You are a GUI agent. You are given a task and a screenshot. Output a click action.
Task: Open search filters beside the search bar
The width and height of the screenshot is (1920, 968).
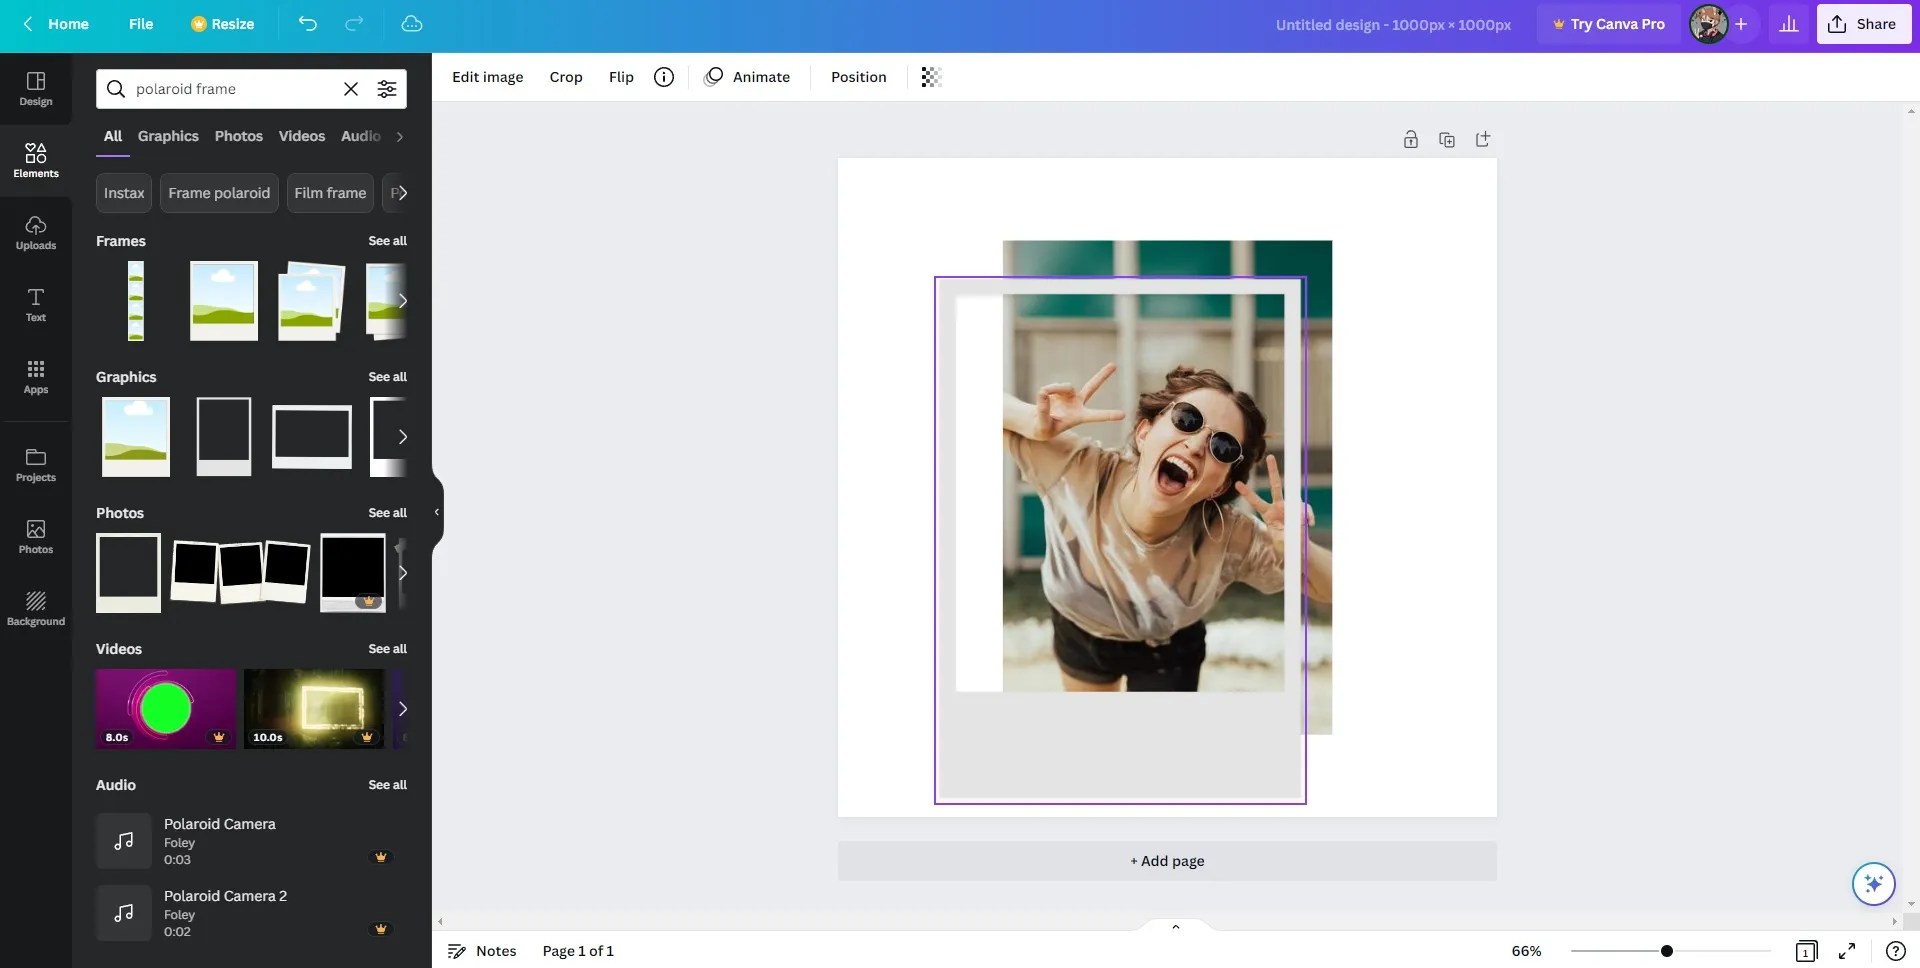tap(388, 89)
